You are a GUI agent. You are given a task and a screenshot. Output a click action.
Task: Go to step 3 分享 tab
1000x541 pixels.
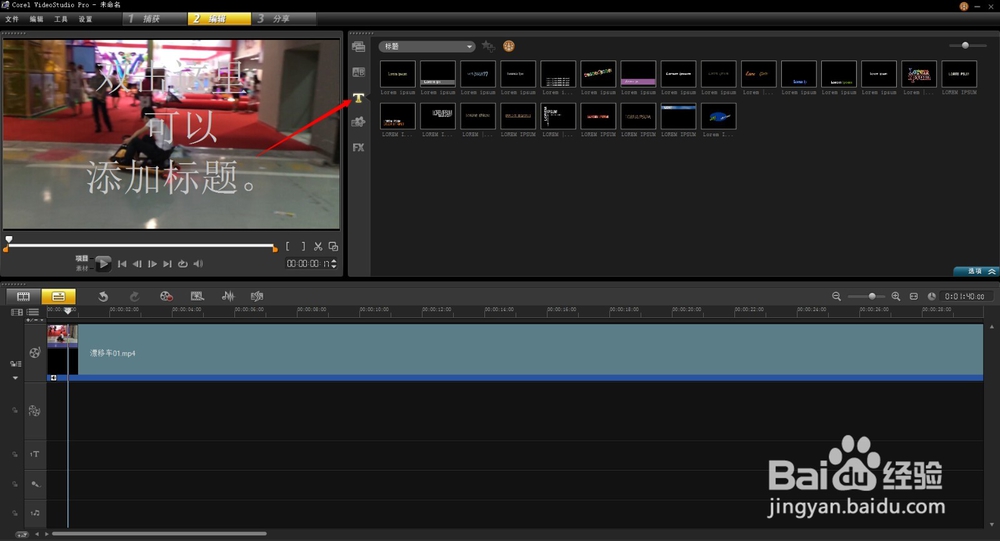(x=284, y=19)
